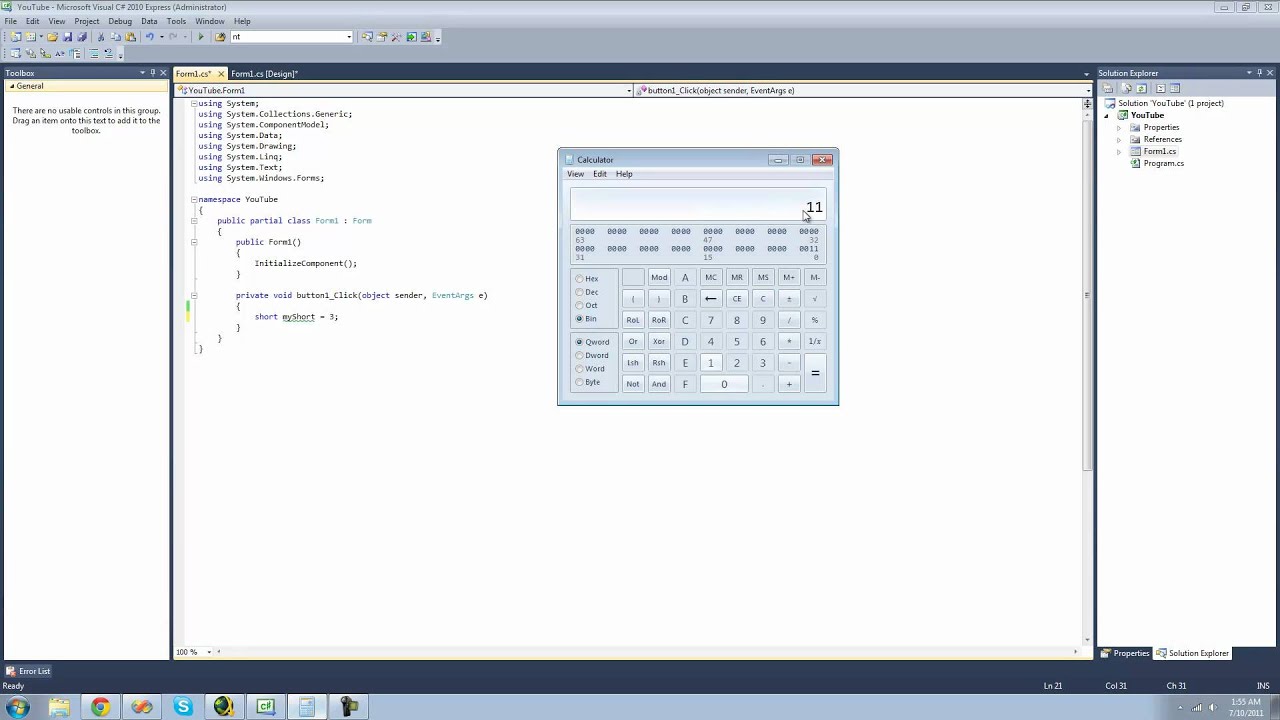
Task: Click the Xor button in Calculator
Action: pyautogui.click(x=659, y=342)
